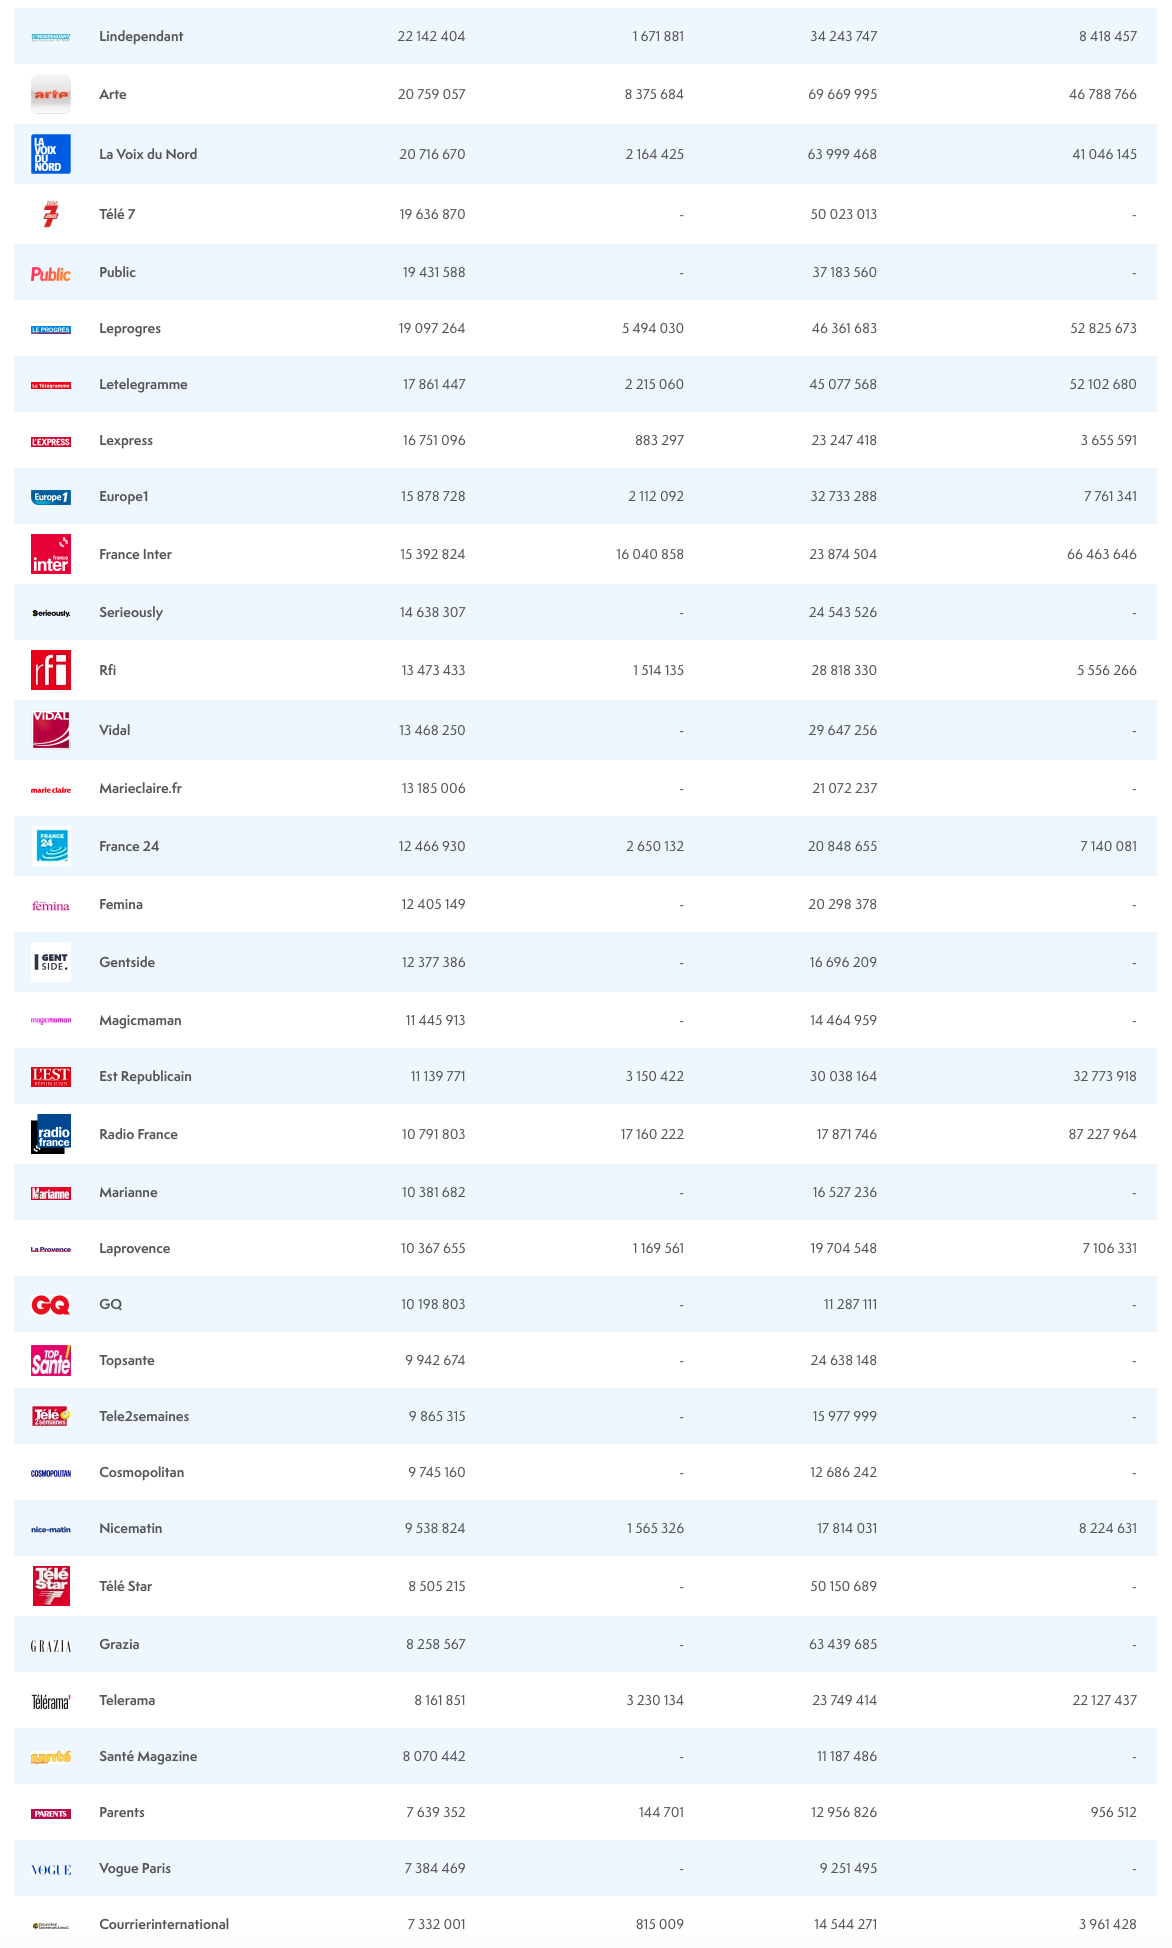1172x1948 pixels.
Task: Click the Top Santé logo
Action: [51, 1361]
